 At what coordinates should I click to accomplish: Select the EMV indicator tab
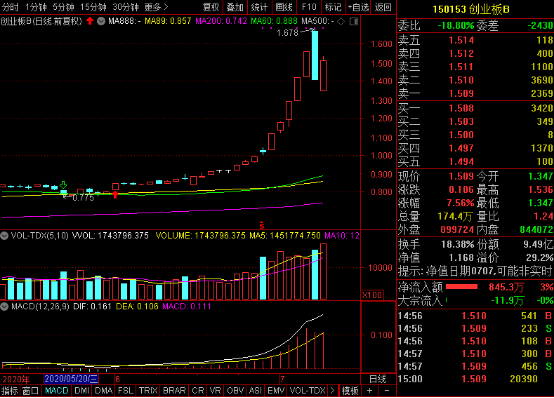[x=276, y=391]
